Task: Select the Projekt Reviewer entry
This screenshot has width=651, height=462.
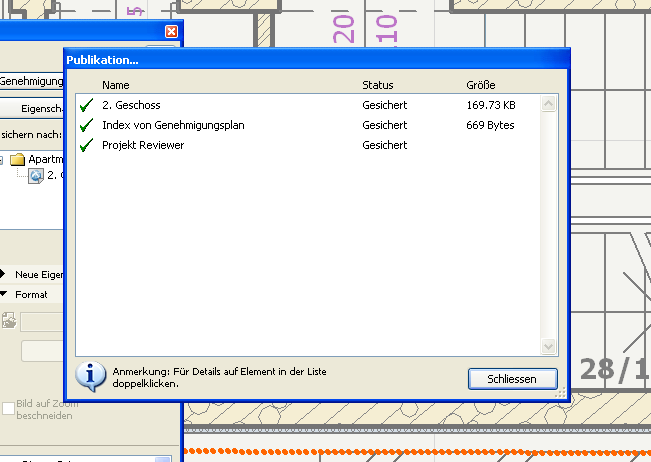Action: (x=143, y=145)
